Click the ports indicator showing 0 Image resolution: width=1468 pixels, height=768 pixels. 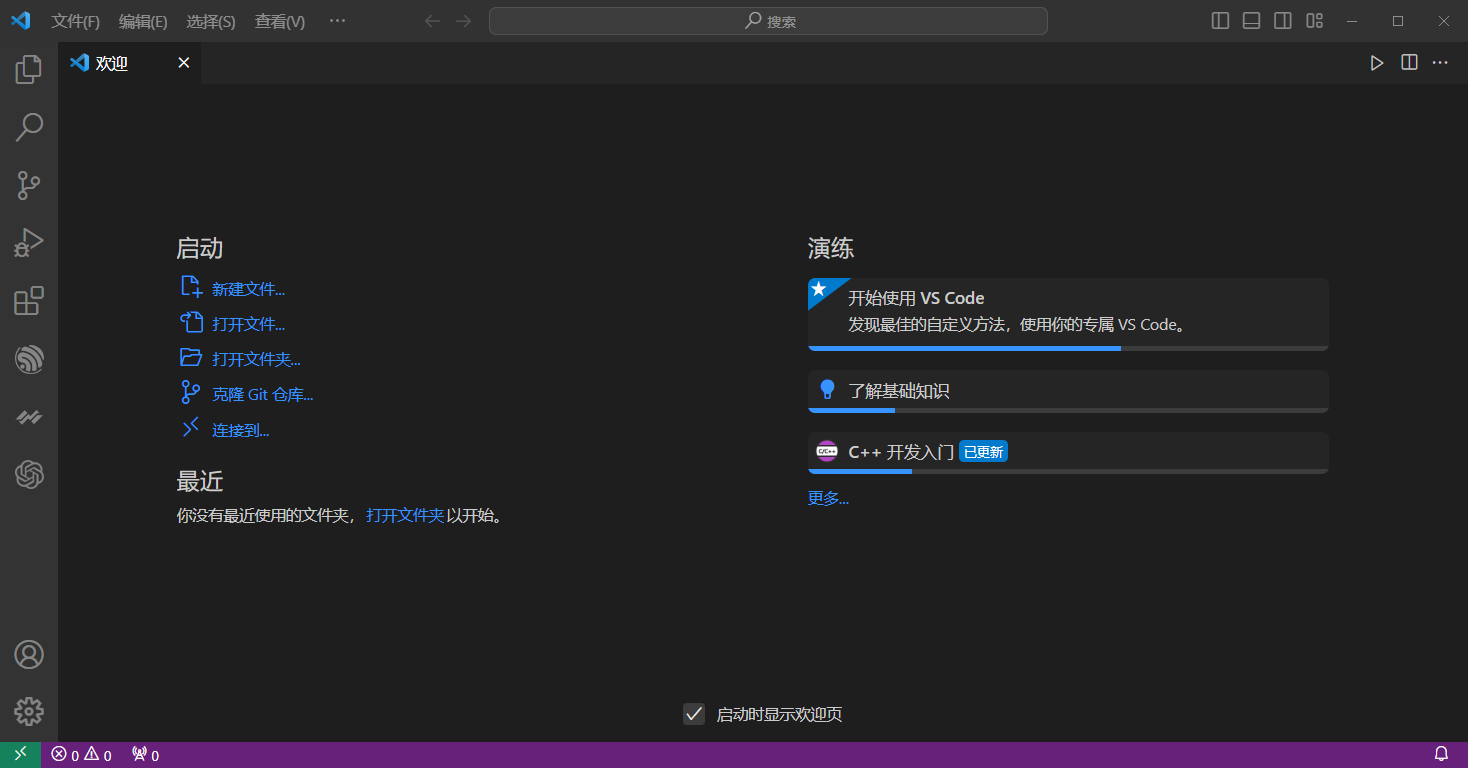(x=145, y=755)
